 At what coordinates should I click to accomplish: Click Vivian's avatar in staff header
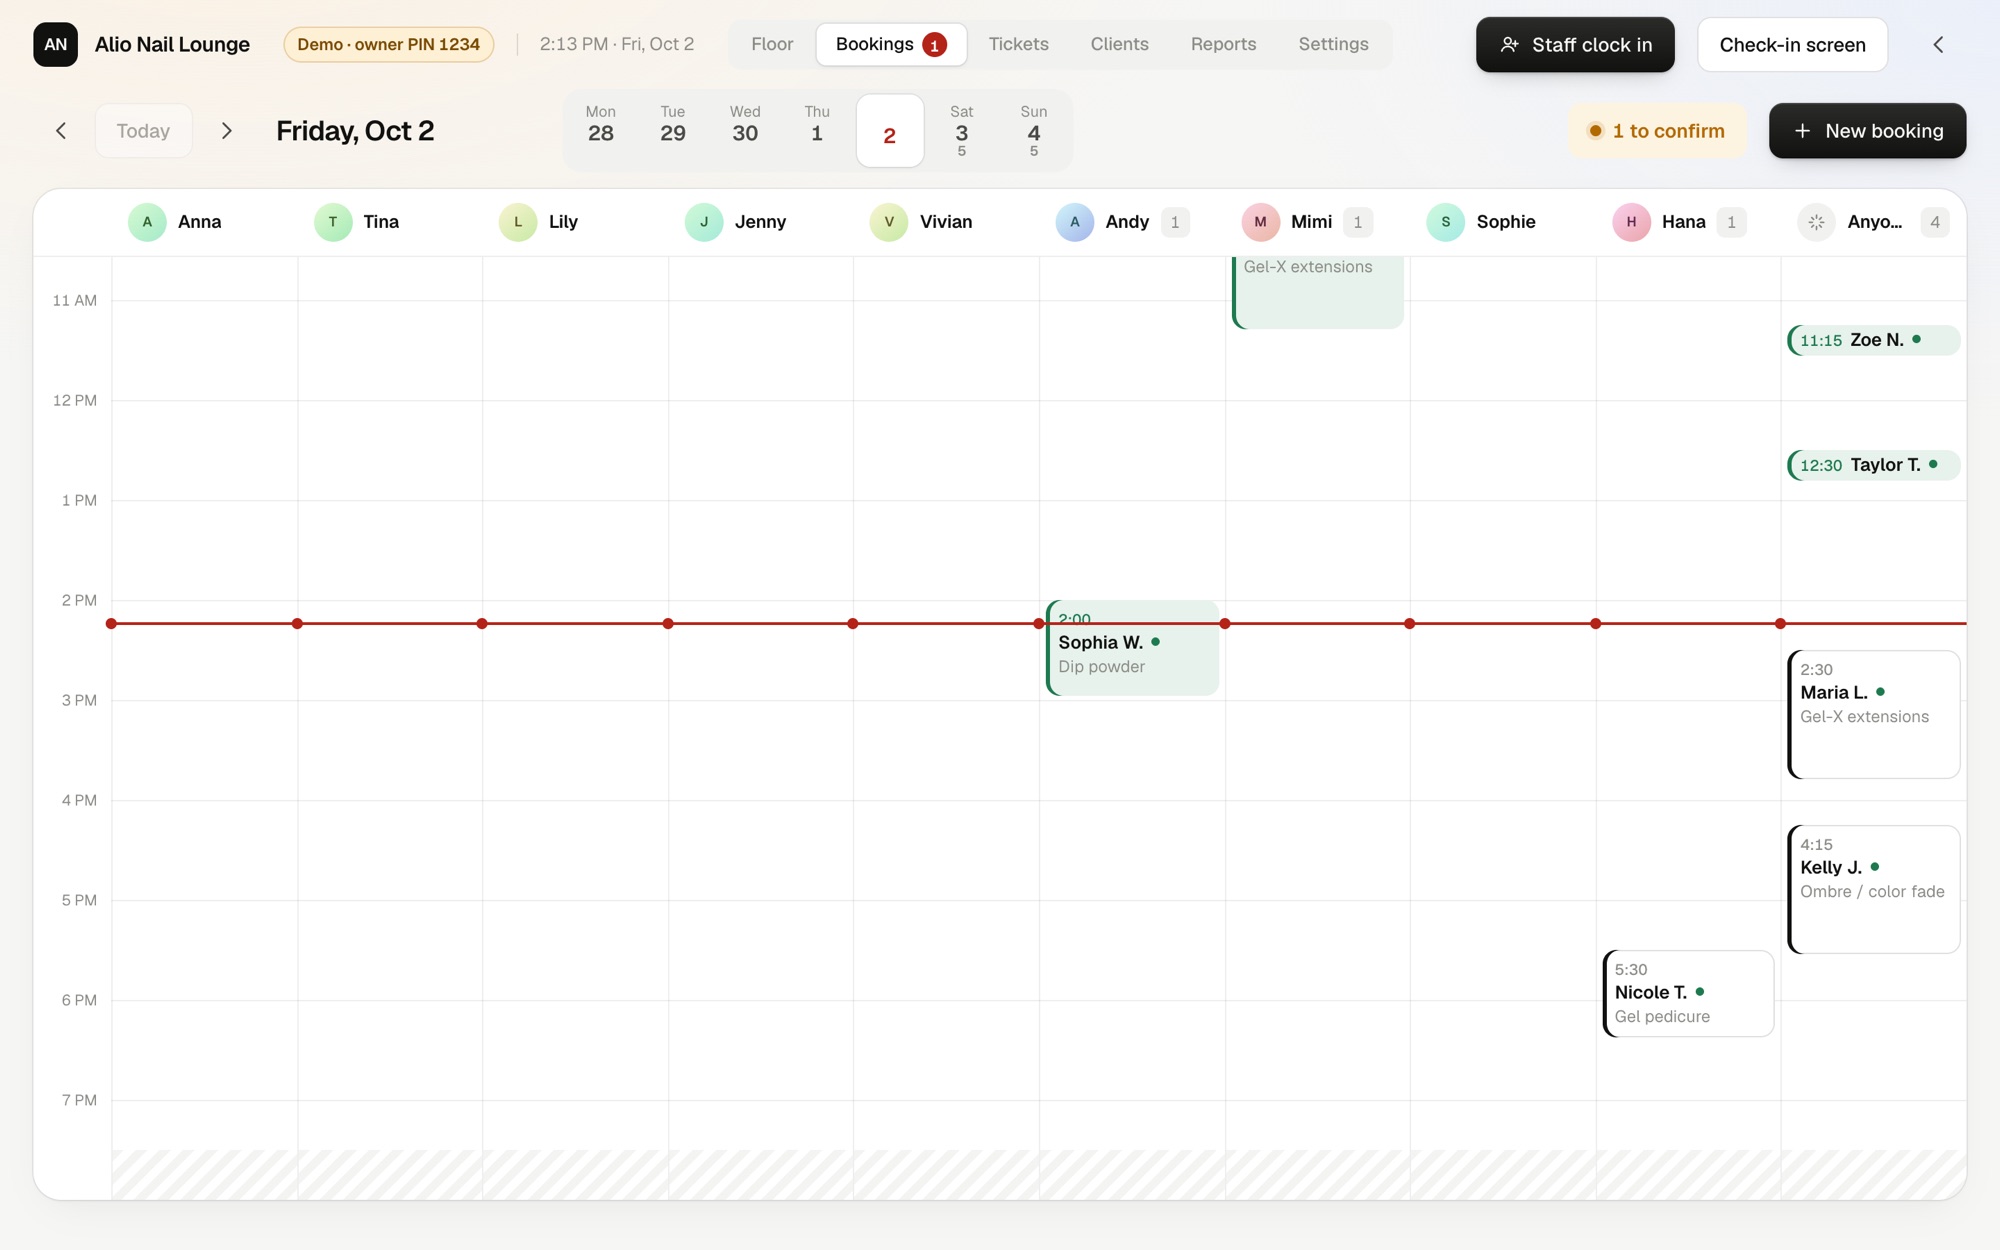pyautogui.click(x=889, y=222)
